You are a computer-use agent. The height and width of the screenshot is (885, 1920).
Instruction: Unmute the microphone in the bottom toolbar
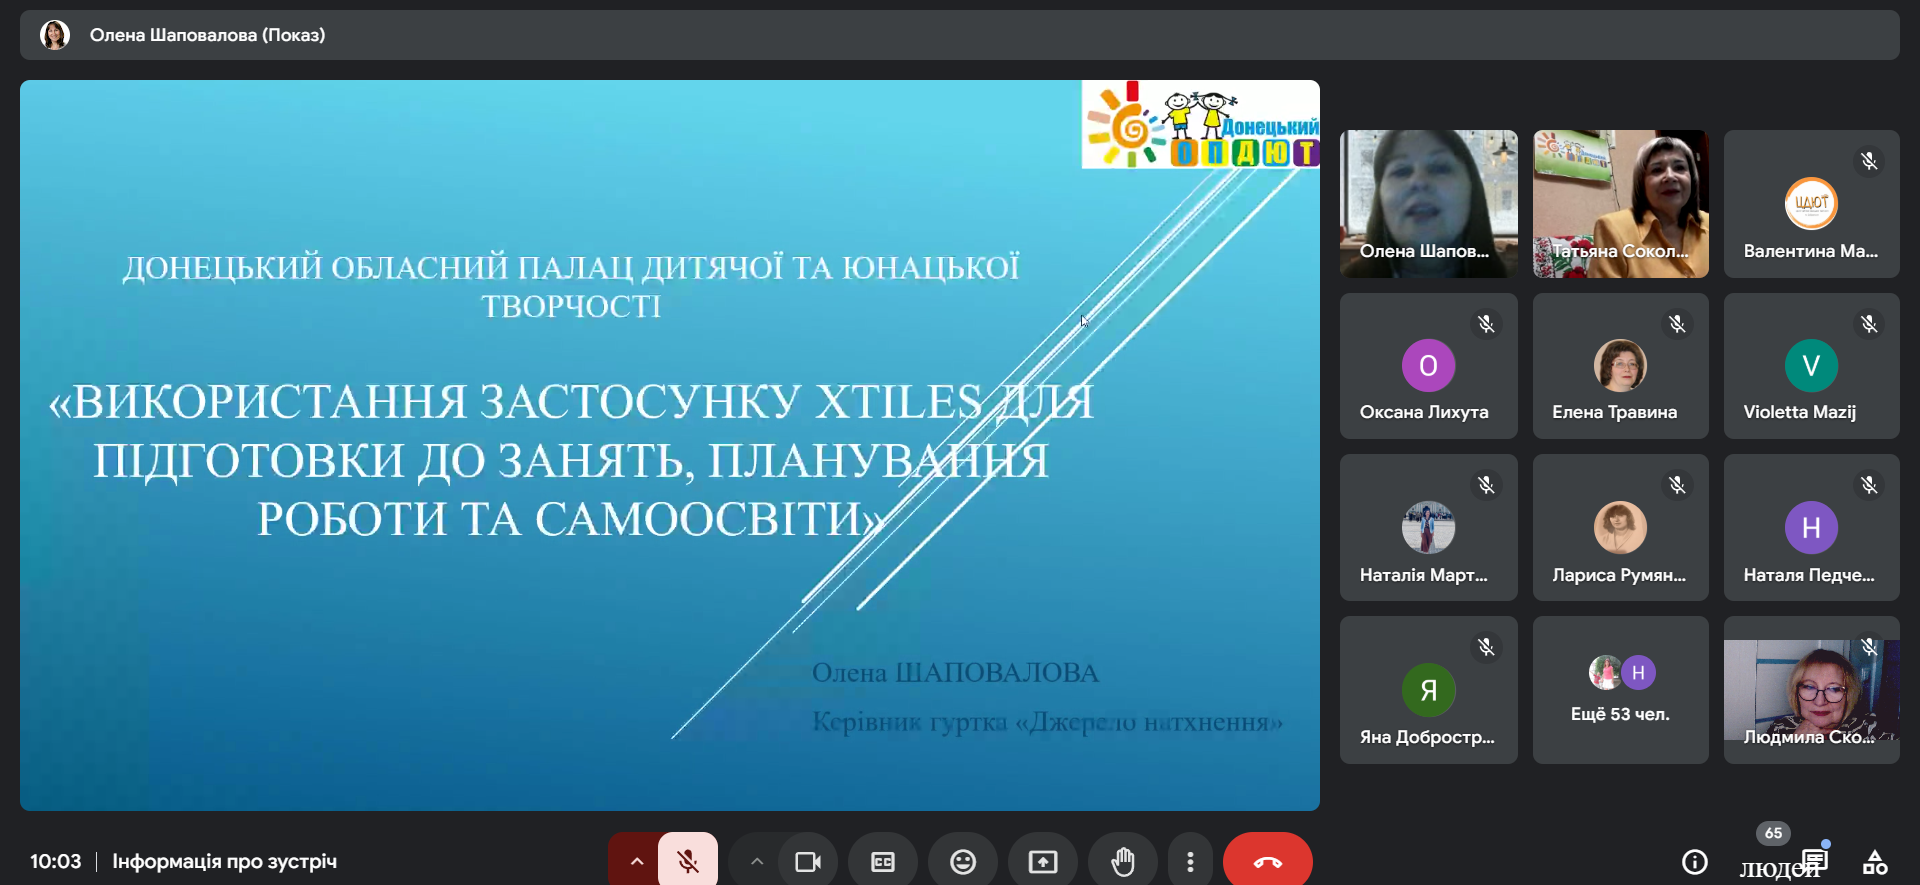688,861
